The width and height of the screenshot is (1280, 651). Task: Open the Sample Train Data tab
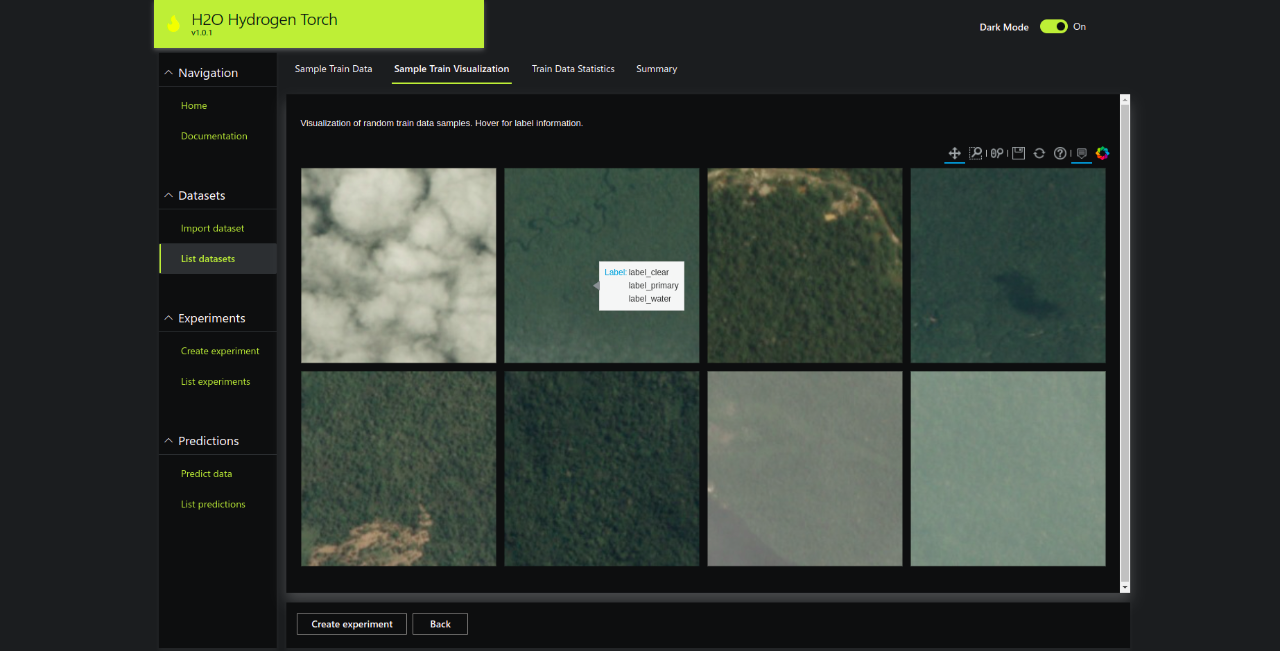pyautogui.click(x=333, y=69)
